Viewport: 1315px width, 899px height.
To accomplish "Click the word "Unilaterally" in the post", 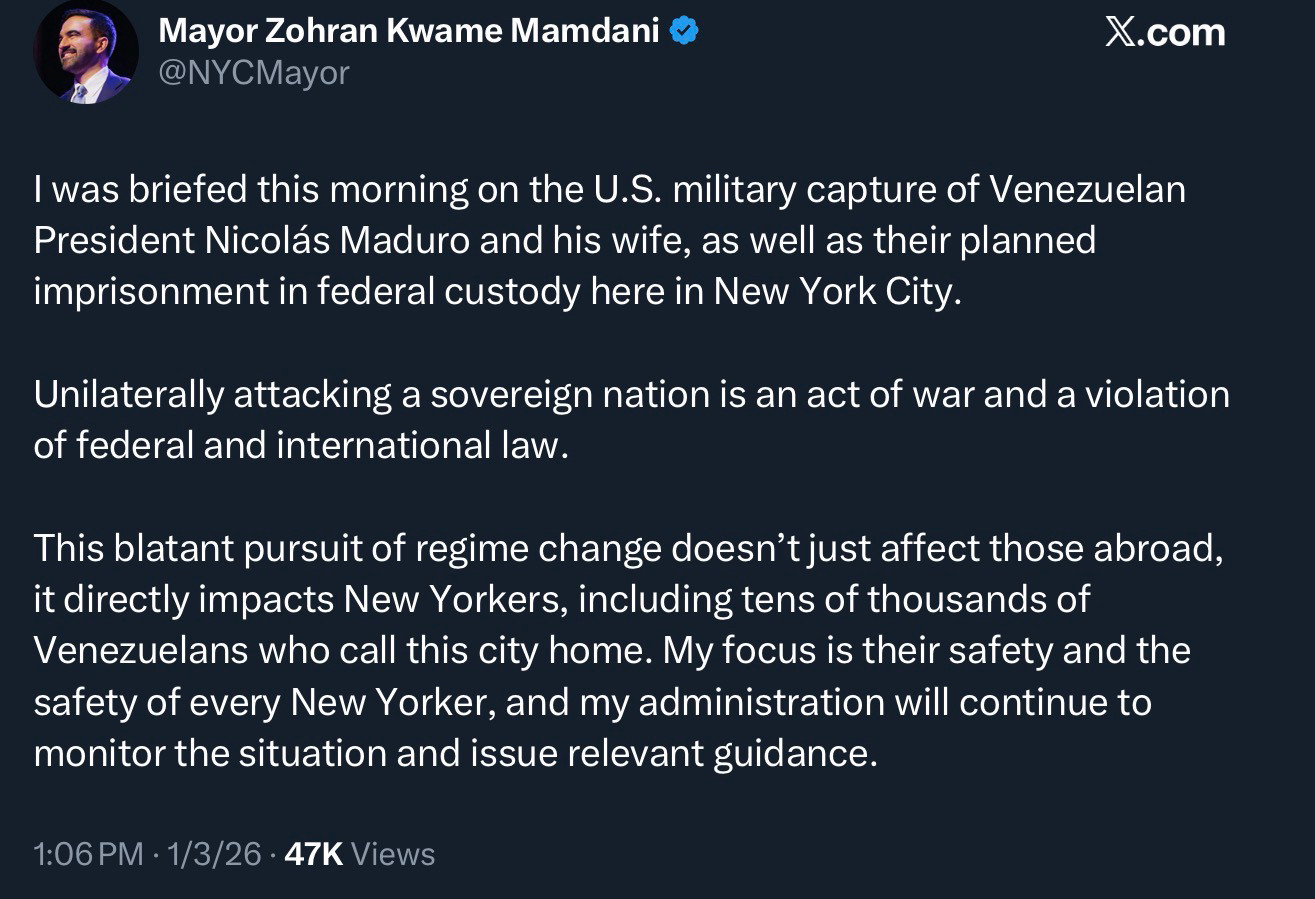I will 129,394.
